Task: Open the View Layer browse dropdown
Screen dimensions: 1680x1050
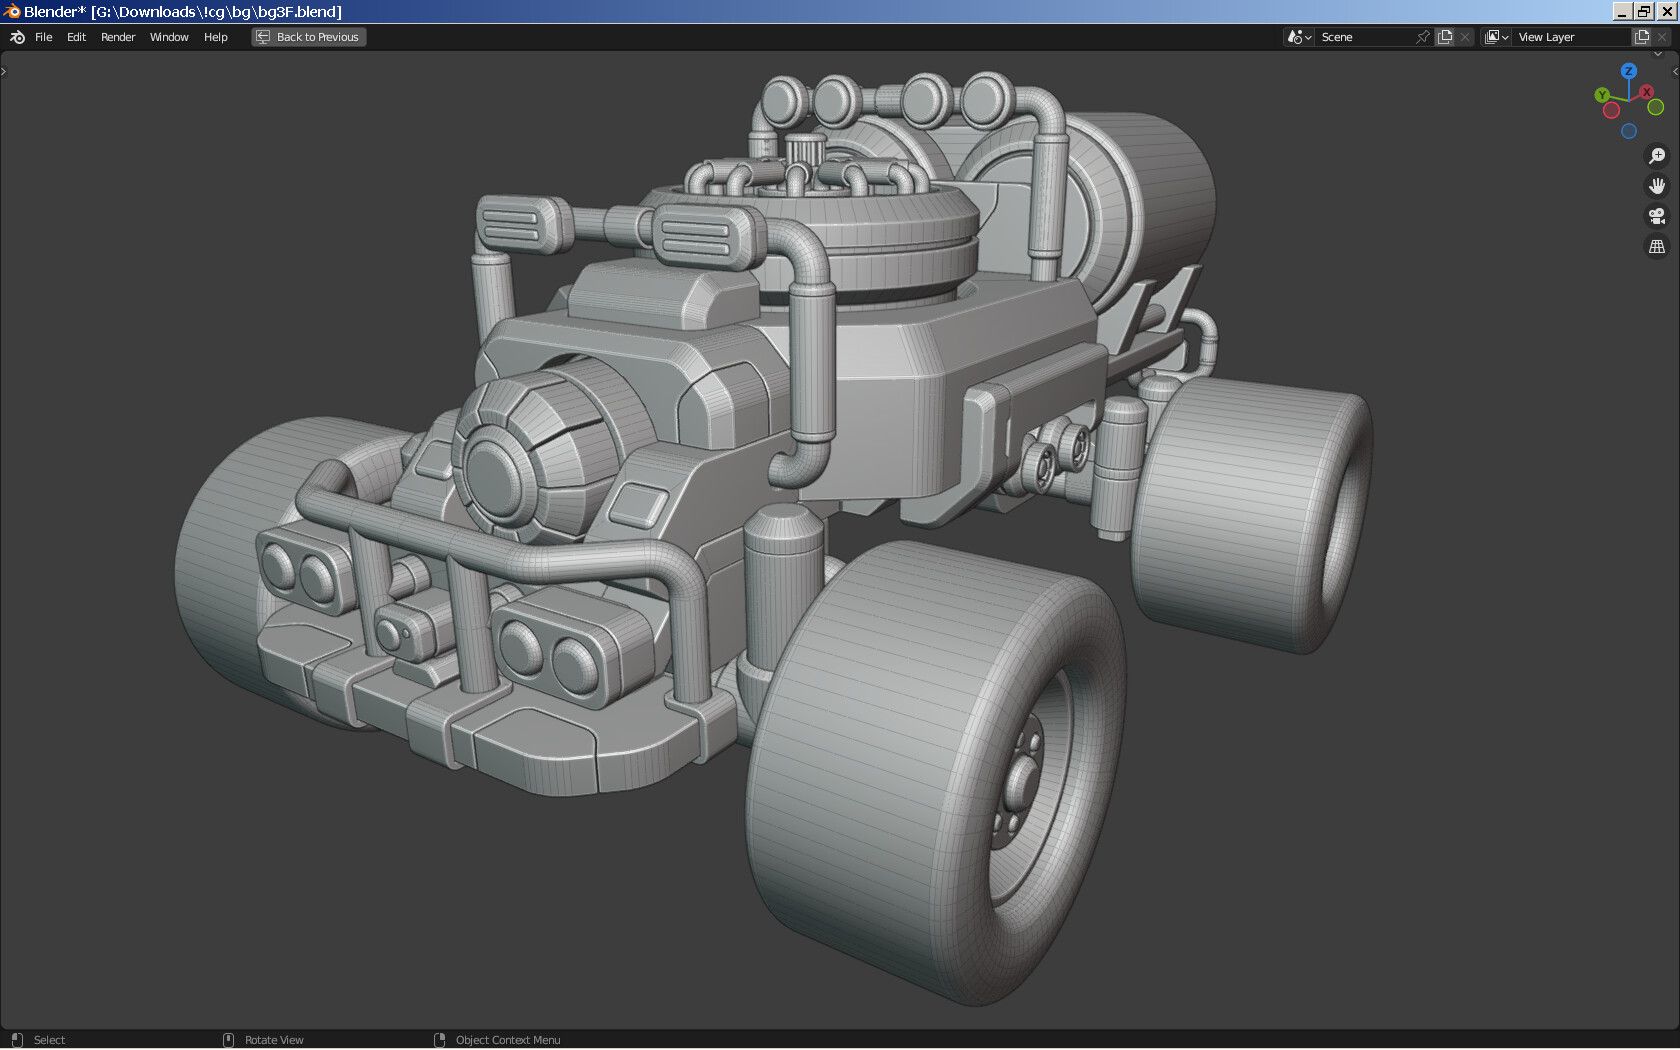Action: (x=1496, y=36)
